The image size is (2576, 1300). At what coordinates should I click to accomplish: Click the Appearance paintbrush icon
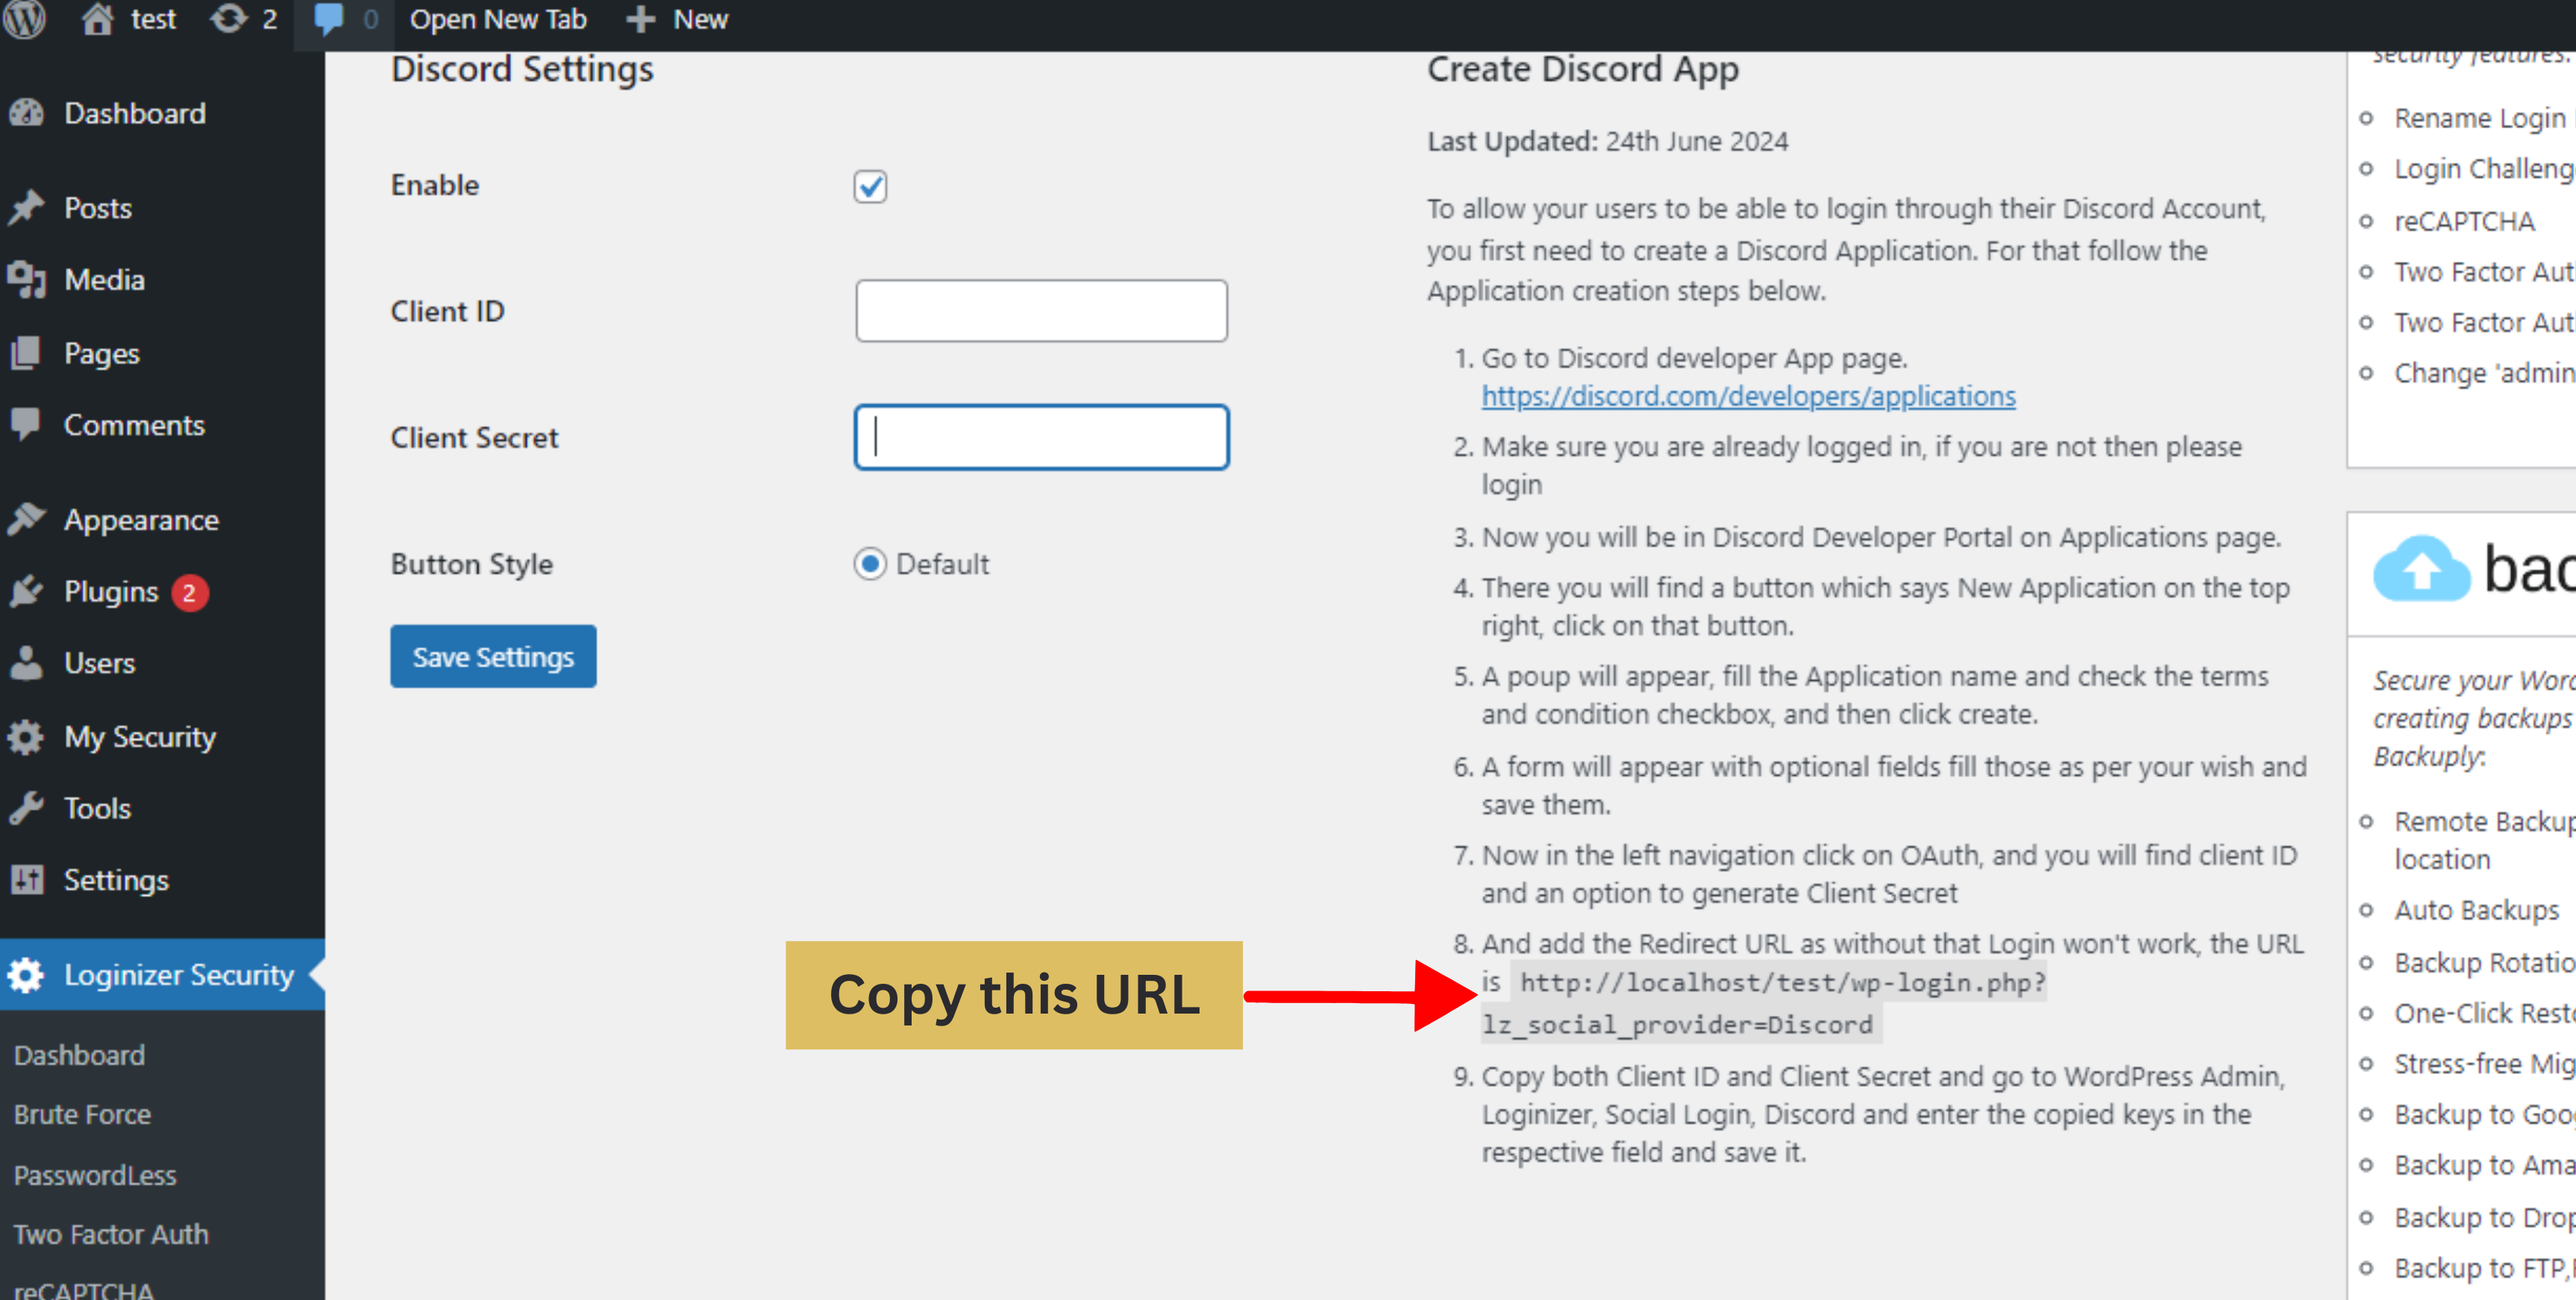coord(27,519)
